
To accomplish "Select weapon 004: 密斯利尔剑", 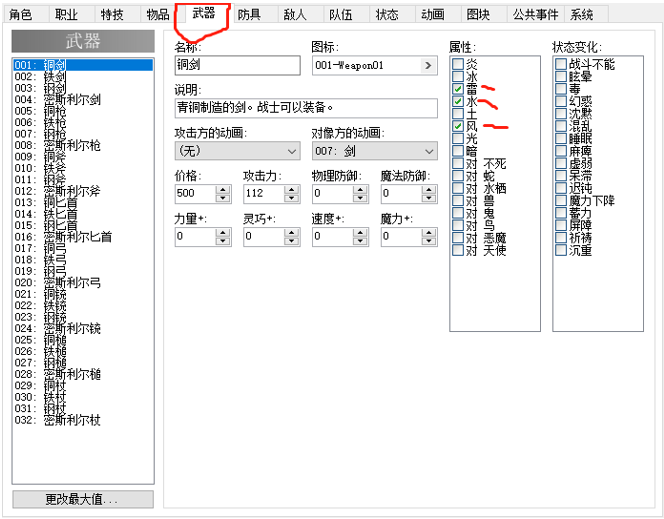I will click(83, 99).
